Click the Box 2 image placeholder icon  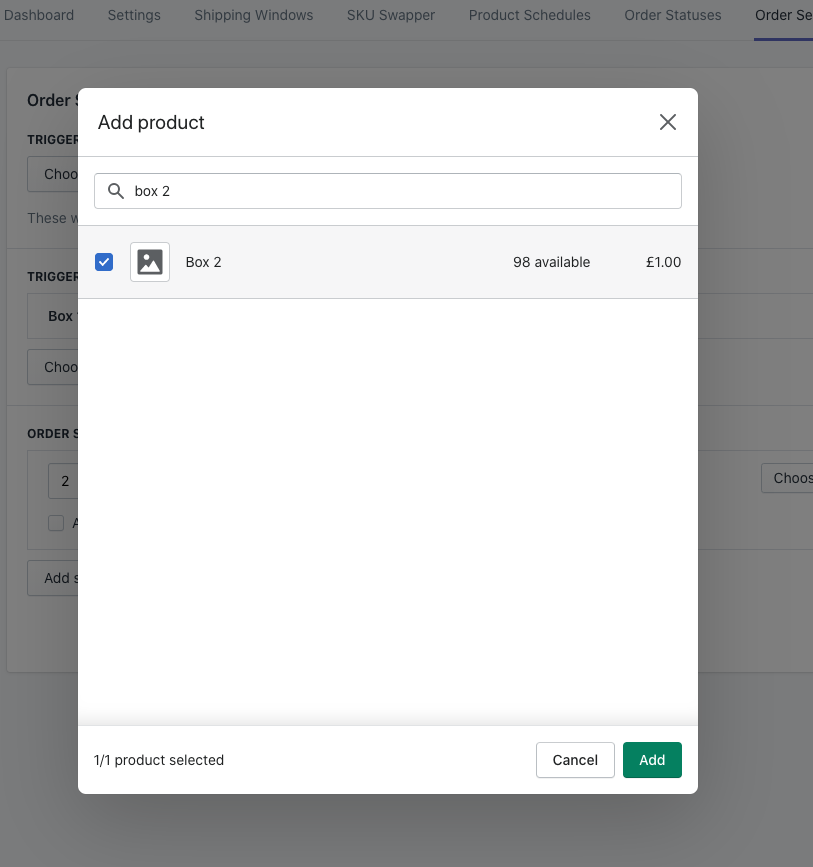pos(150,262)
